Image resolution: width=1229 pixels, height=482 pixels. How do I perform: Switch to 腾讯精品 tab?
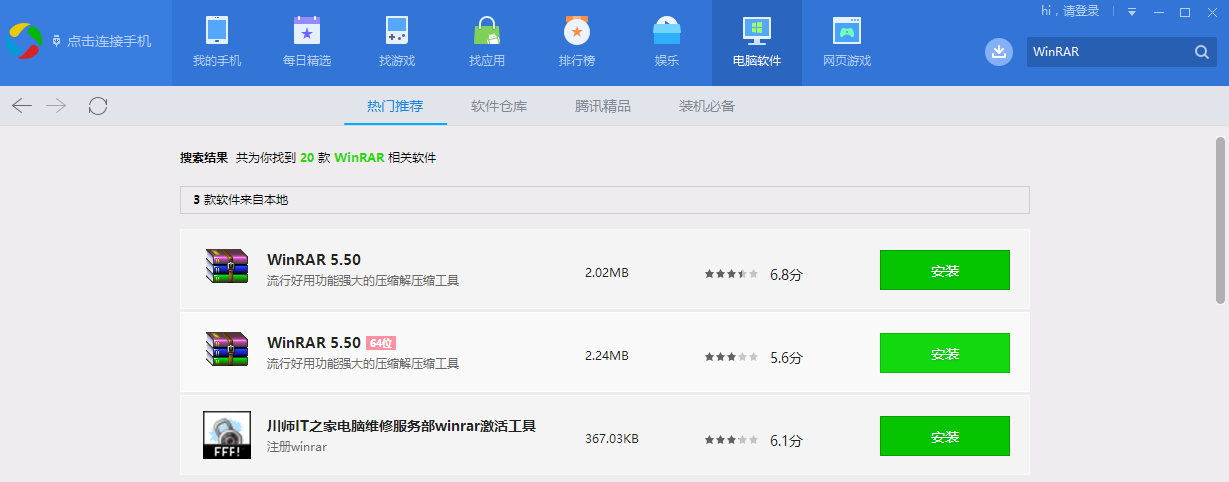[x=603, y=106]
